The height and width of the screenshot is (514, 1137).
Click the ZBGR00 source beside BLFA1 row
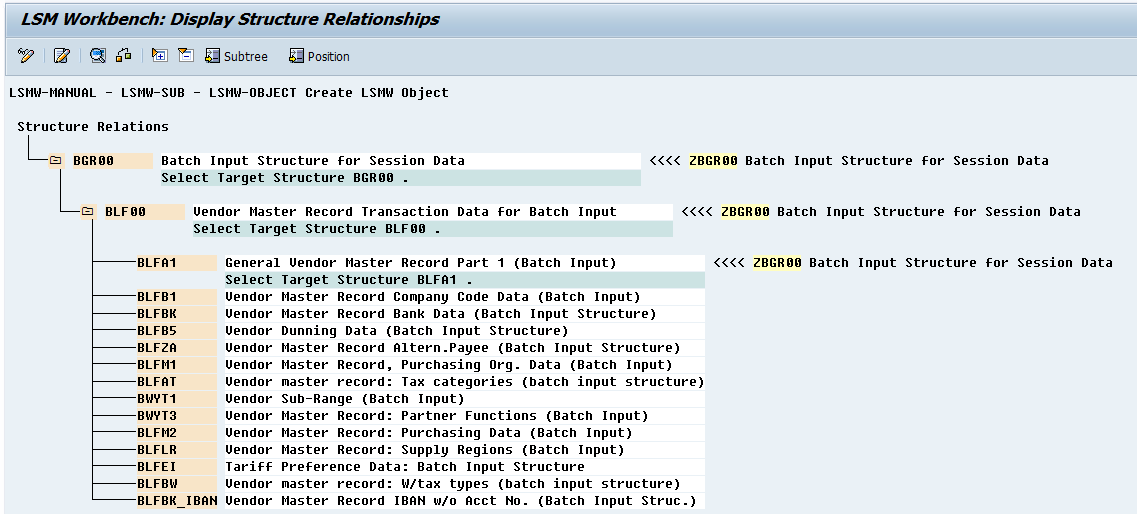click(x=777, y=262)
